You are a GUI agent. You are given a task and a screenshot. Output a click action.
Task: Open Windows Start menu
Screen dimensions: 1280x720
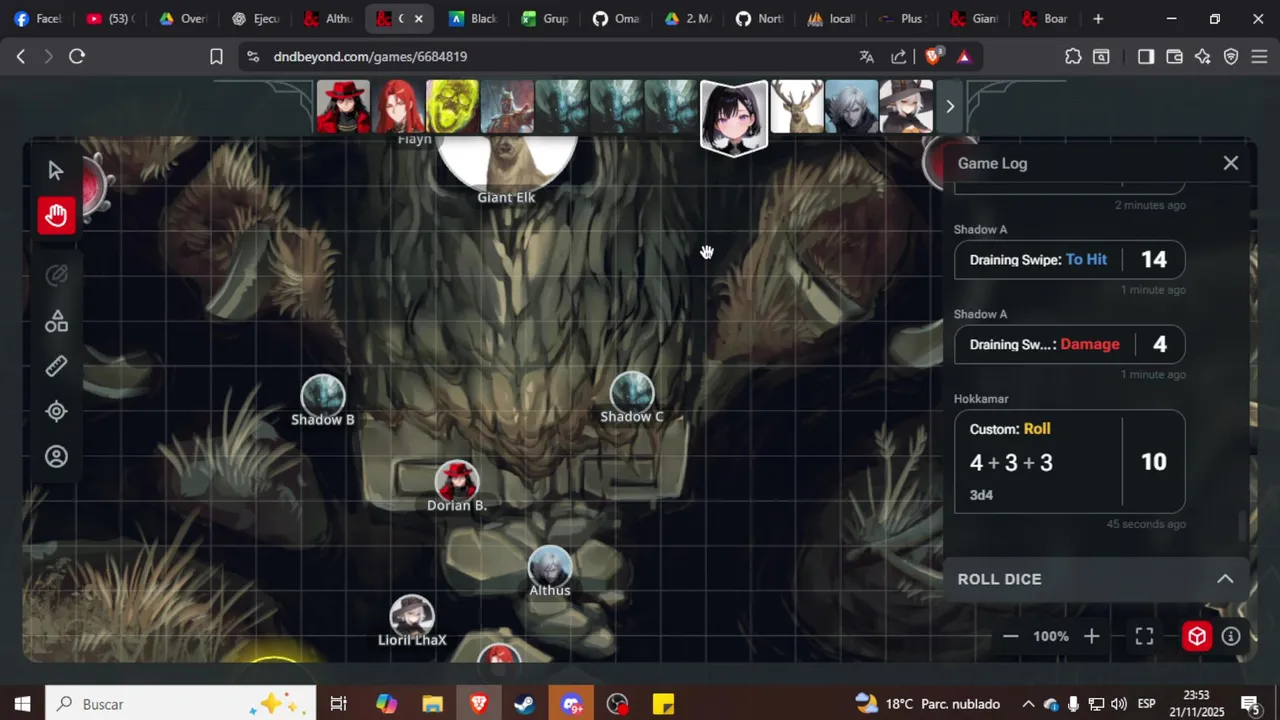point(22,704)
